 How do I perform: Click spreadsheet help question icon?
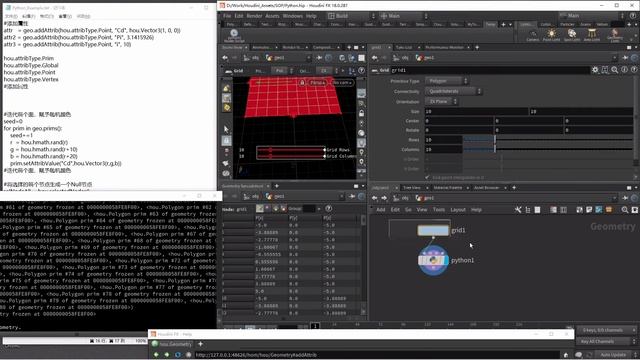[329, 209]
